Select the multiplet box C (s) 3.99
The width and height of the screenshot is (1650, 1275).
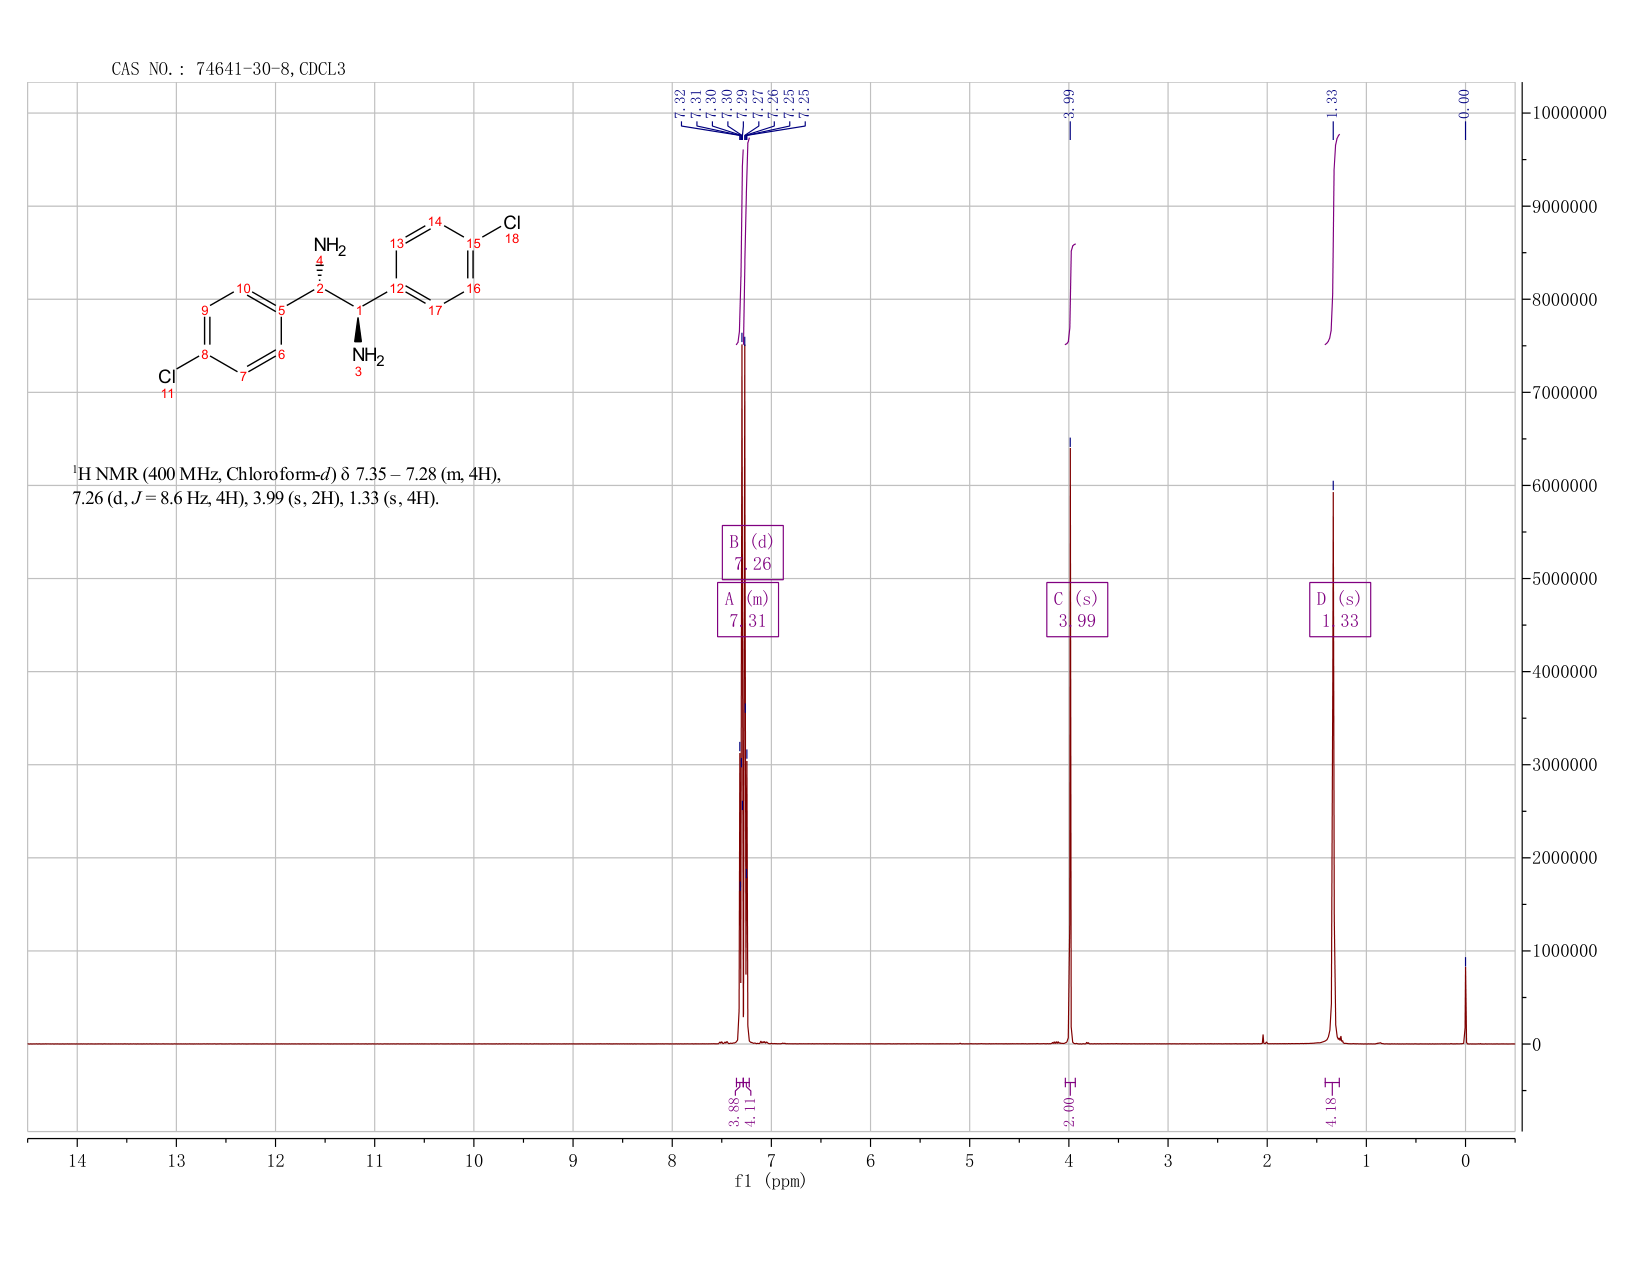(x=1077, y=609)
